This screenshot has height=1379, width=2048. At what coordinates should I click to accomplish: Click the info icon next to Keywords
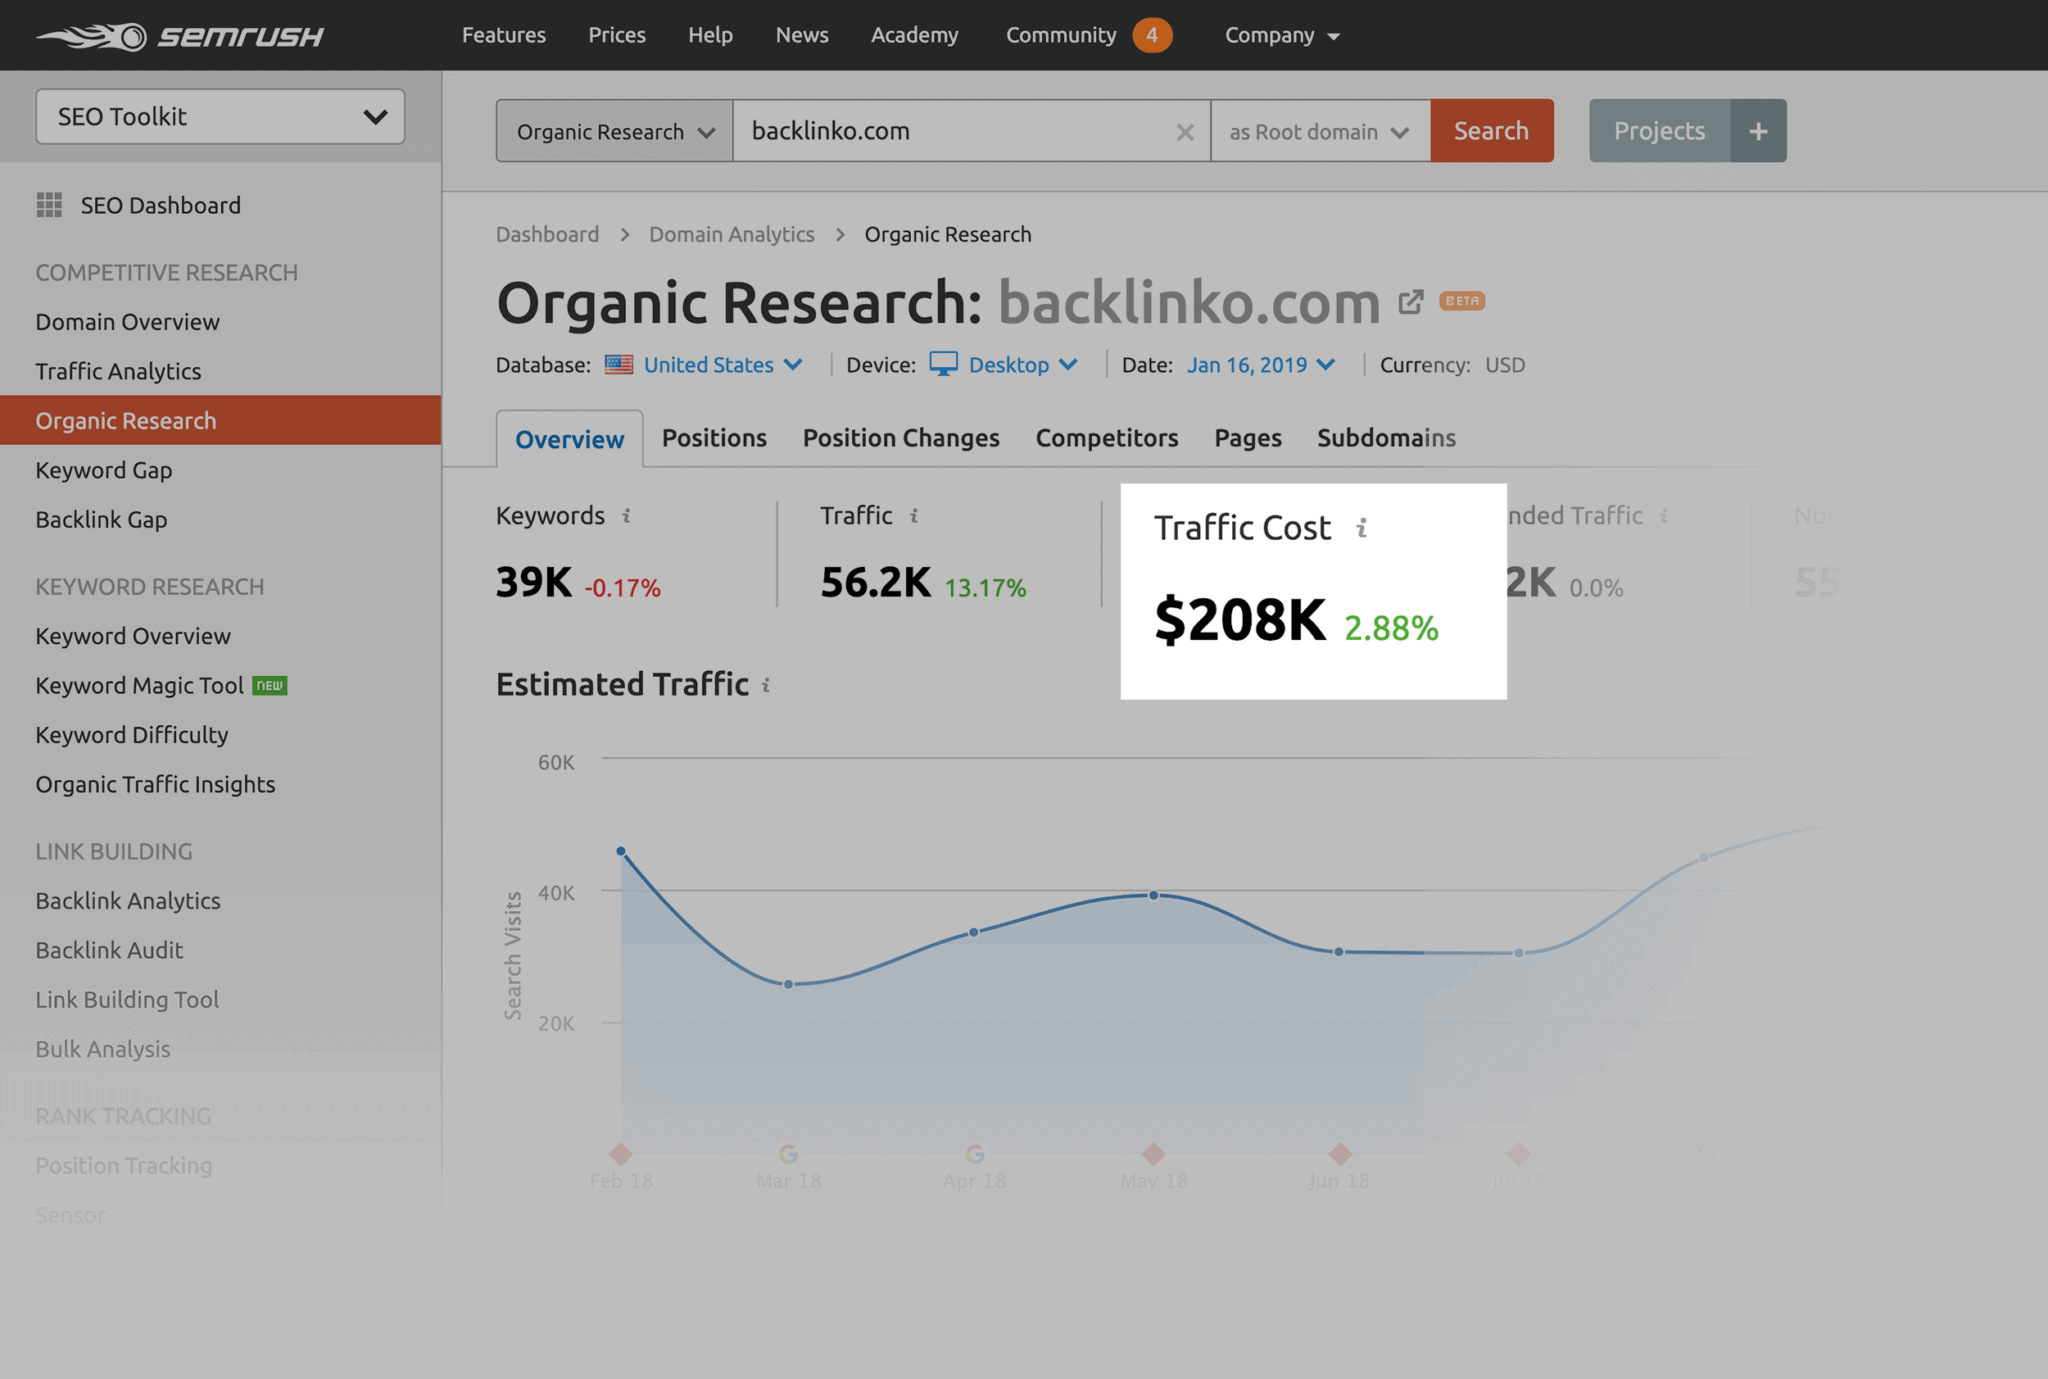(626, 516)
